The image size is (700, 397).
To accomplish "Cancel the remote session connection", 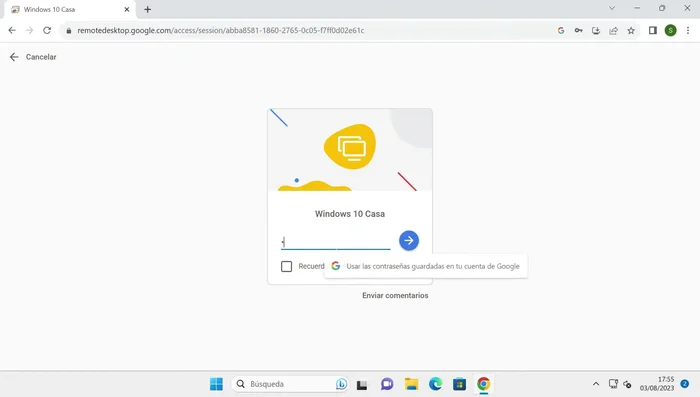I will tap(33, 57).
